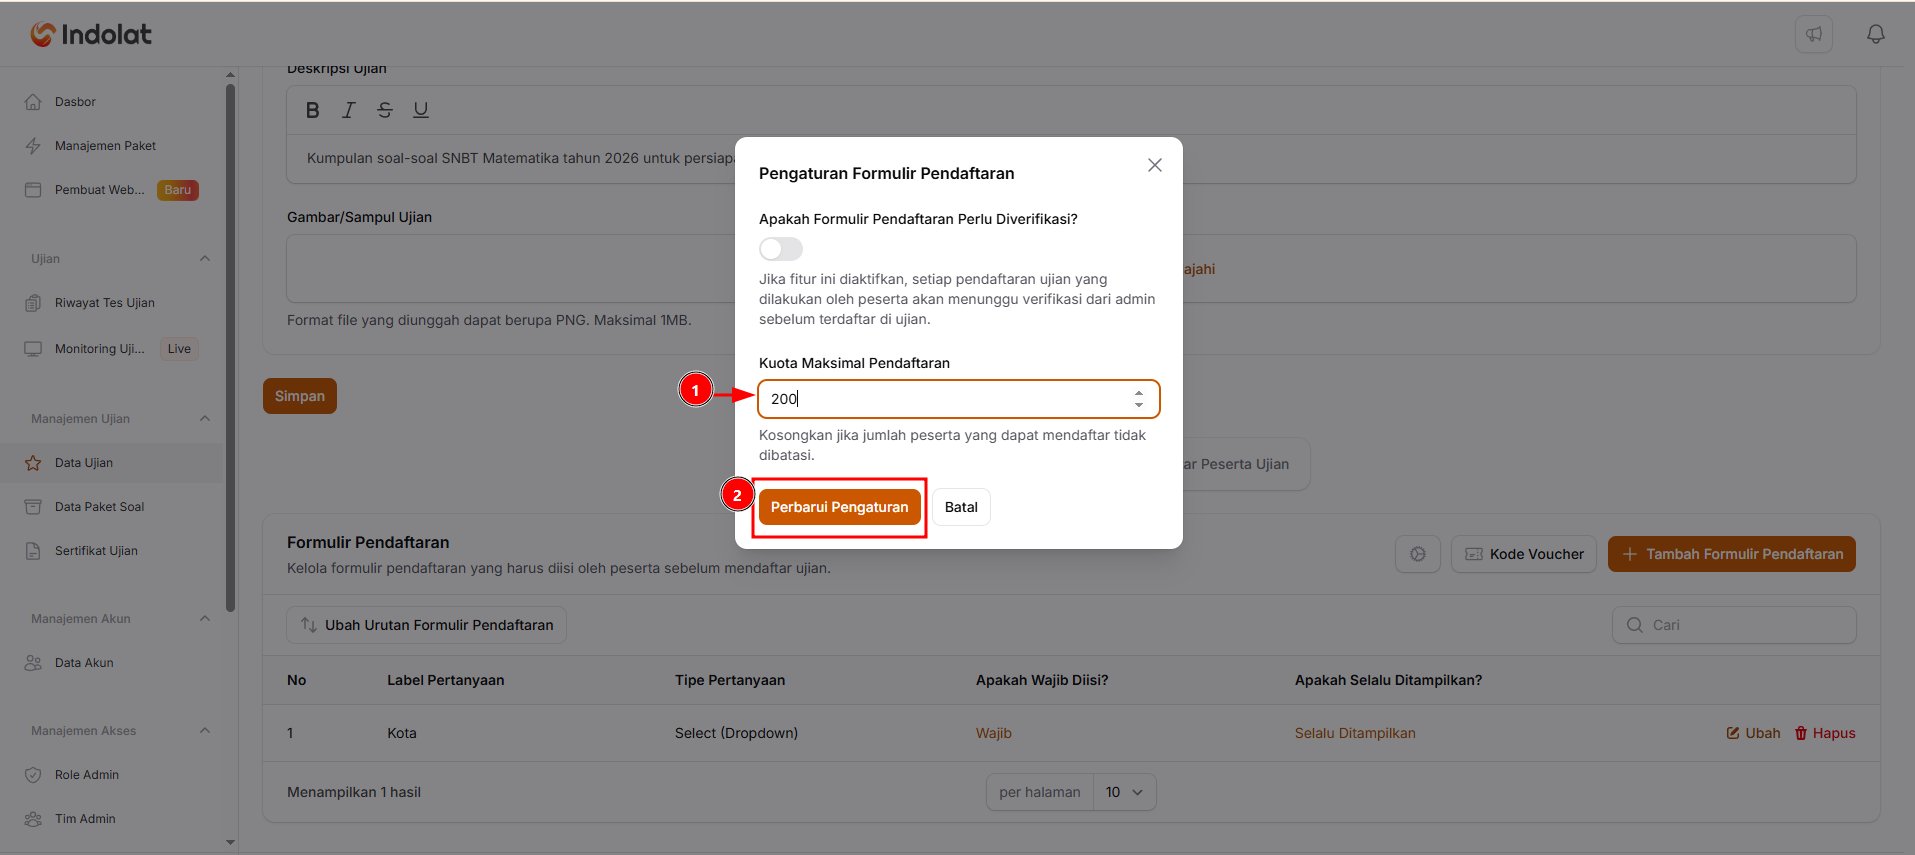This screenshot has height=855, width=1915.
Task: Click Ubah on the Kota row
Action: coord(1754,733)
